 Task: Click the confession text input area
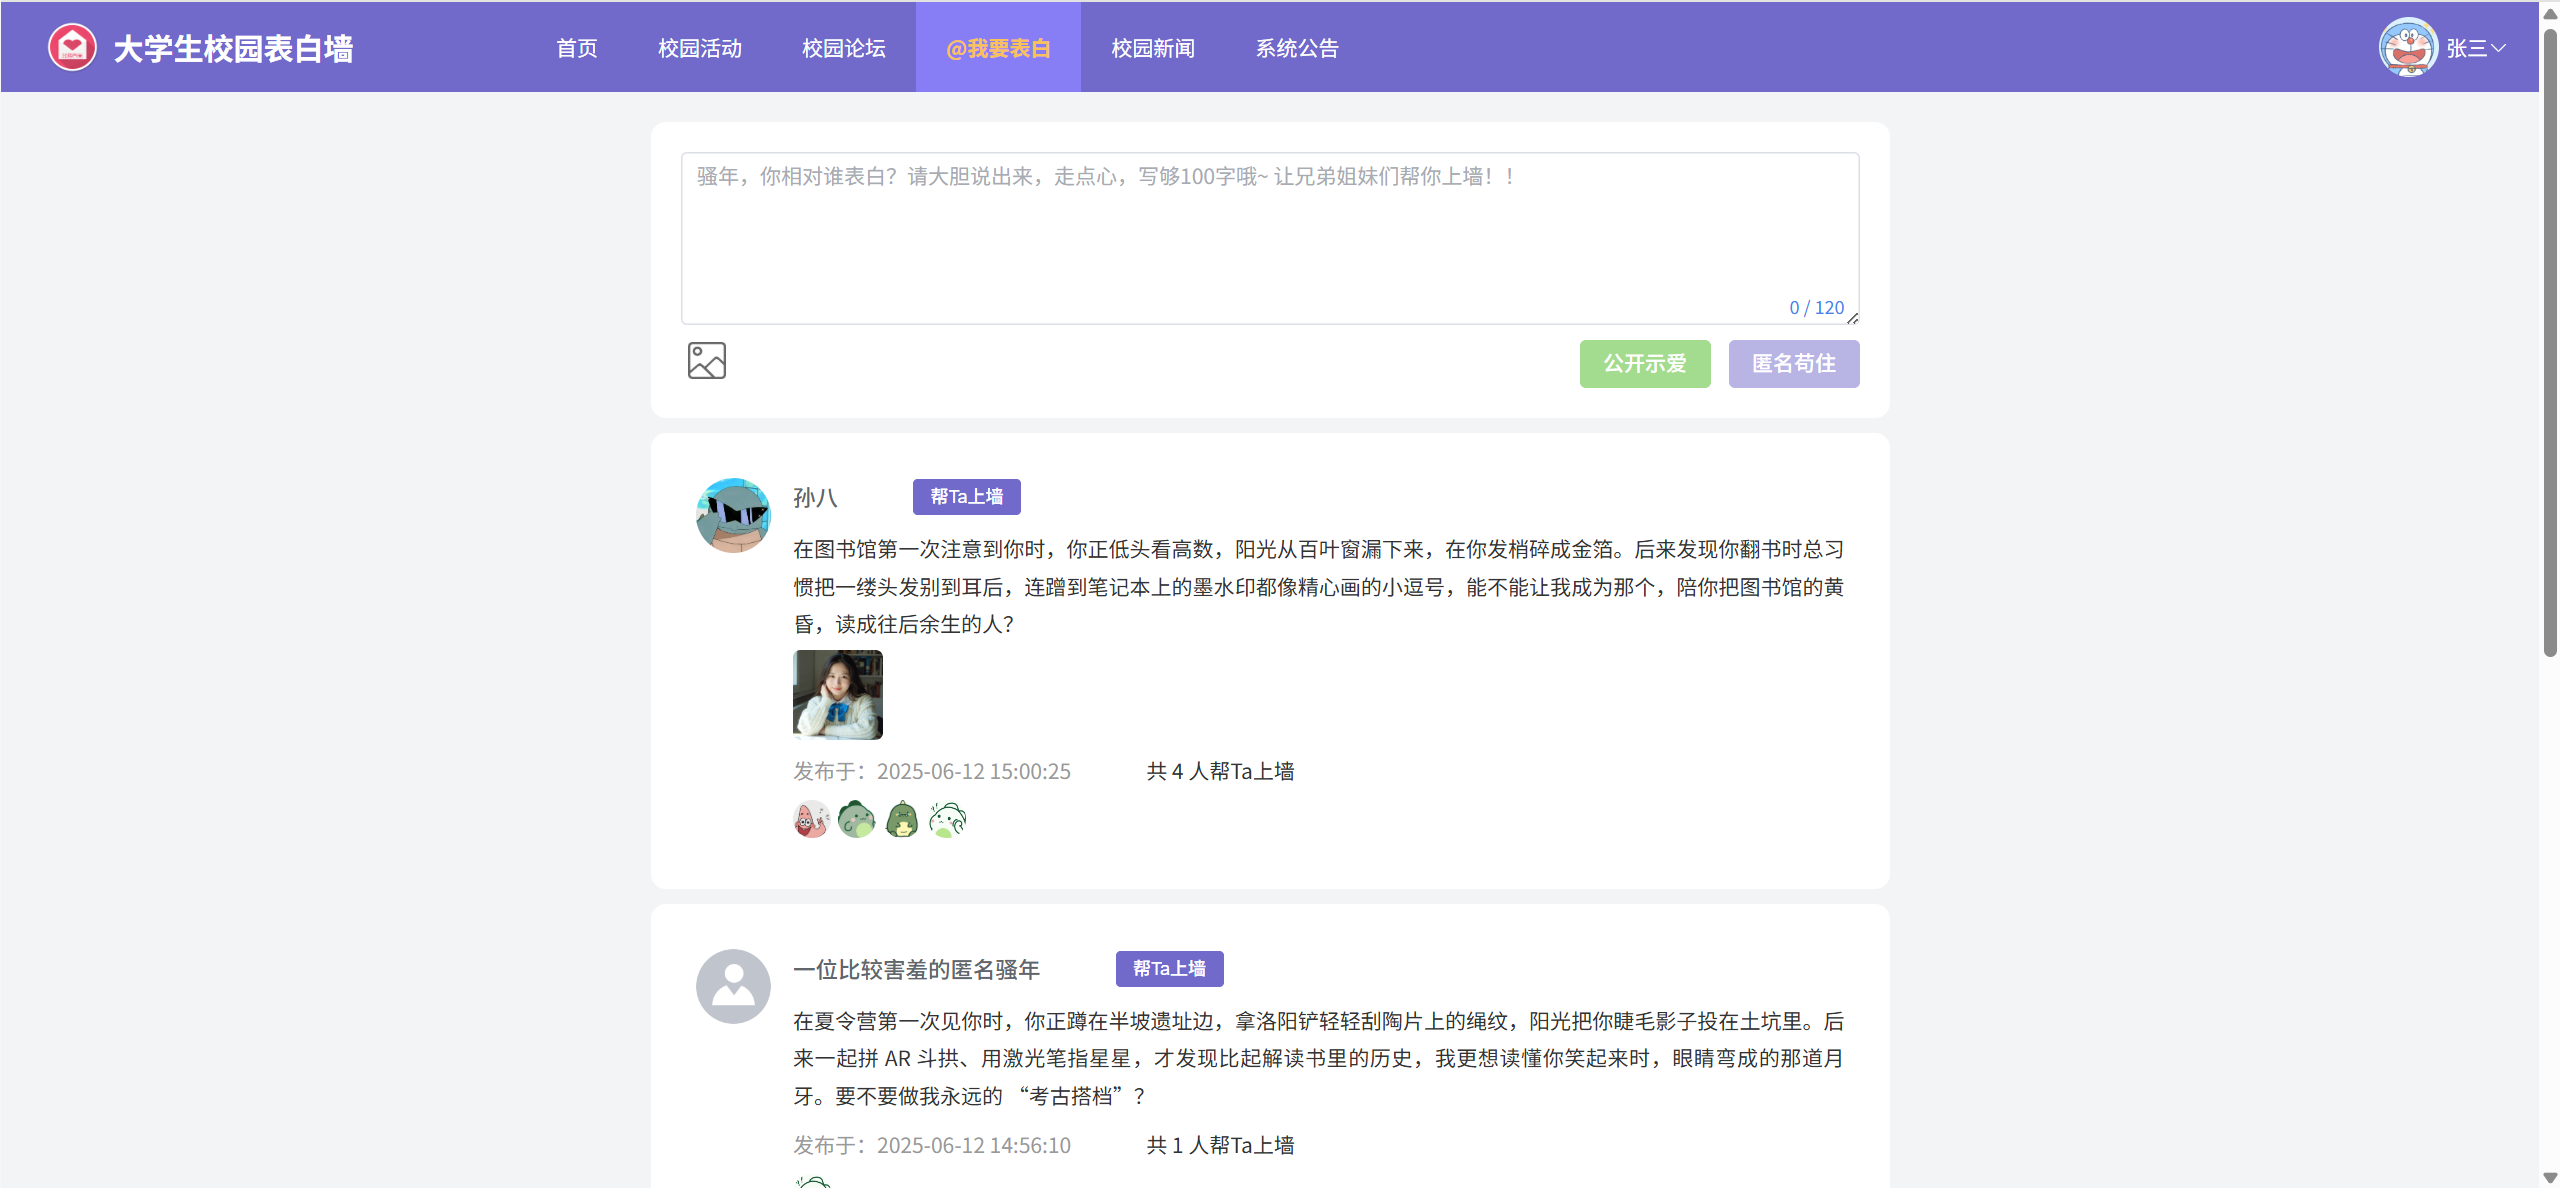click(x=1269, y=238)
